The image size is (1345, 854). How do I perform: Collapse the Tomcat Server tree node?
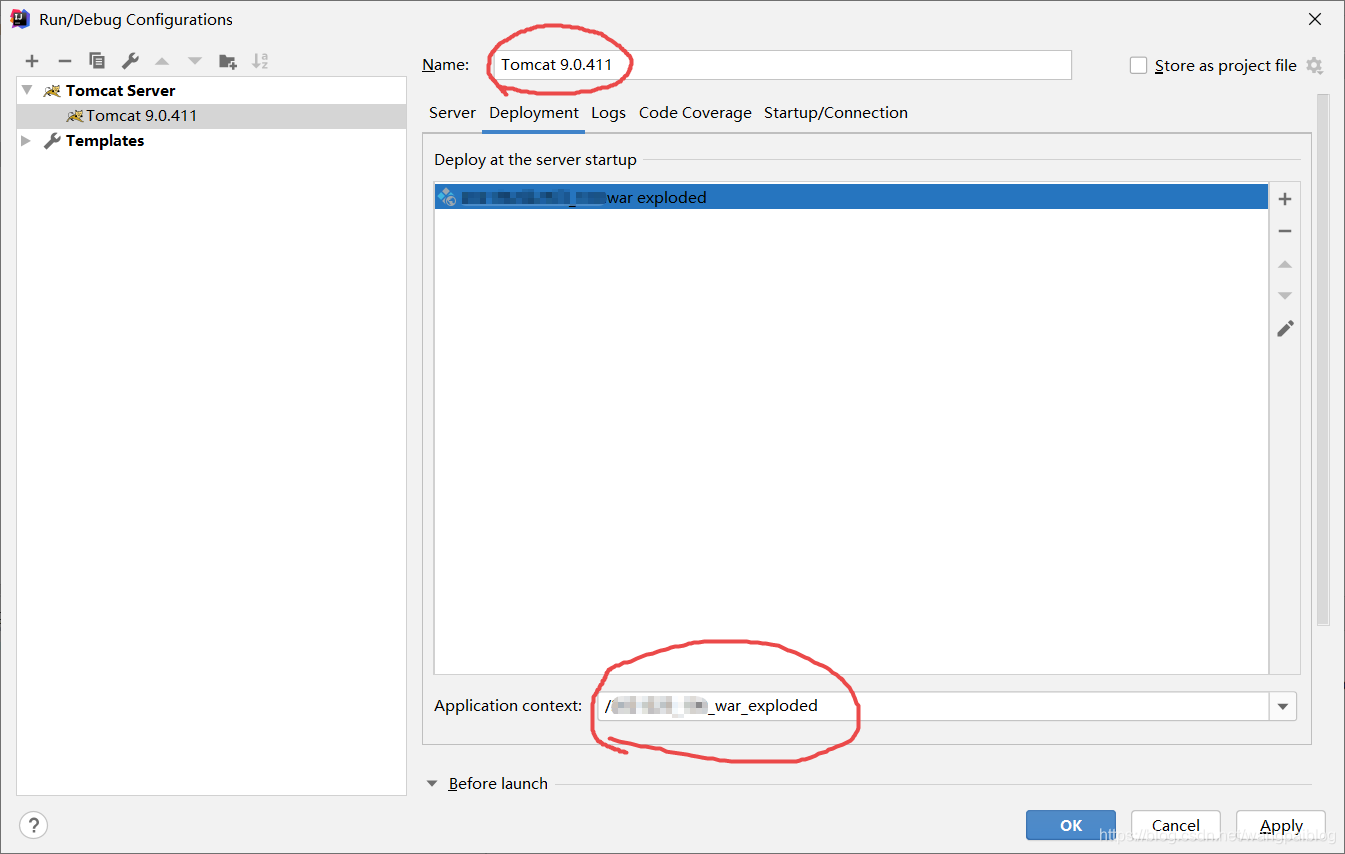pyautogui.click(x=27, y=90)
